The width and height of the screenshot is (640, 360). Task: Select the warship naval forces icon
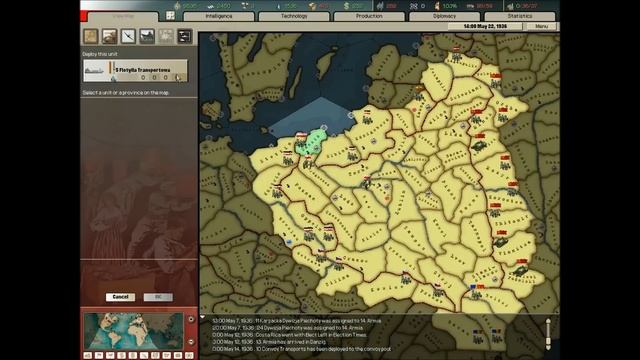[147, 36]
